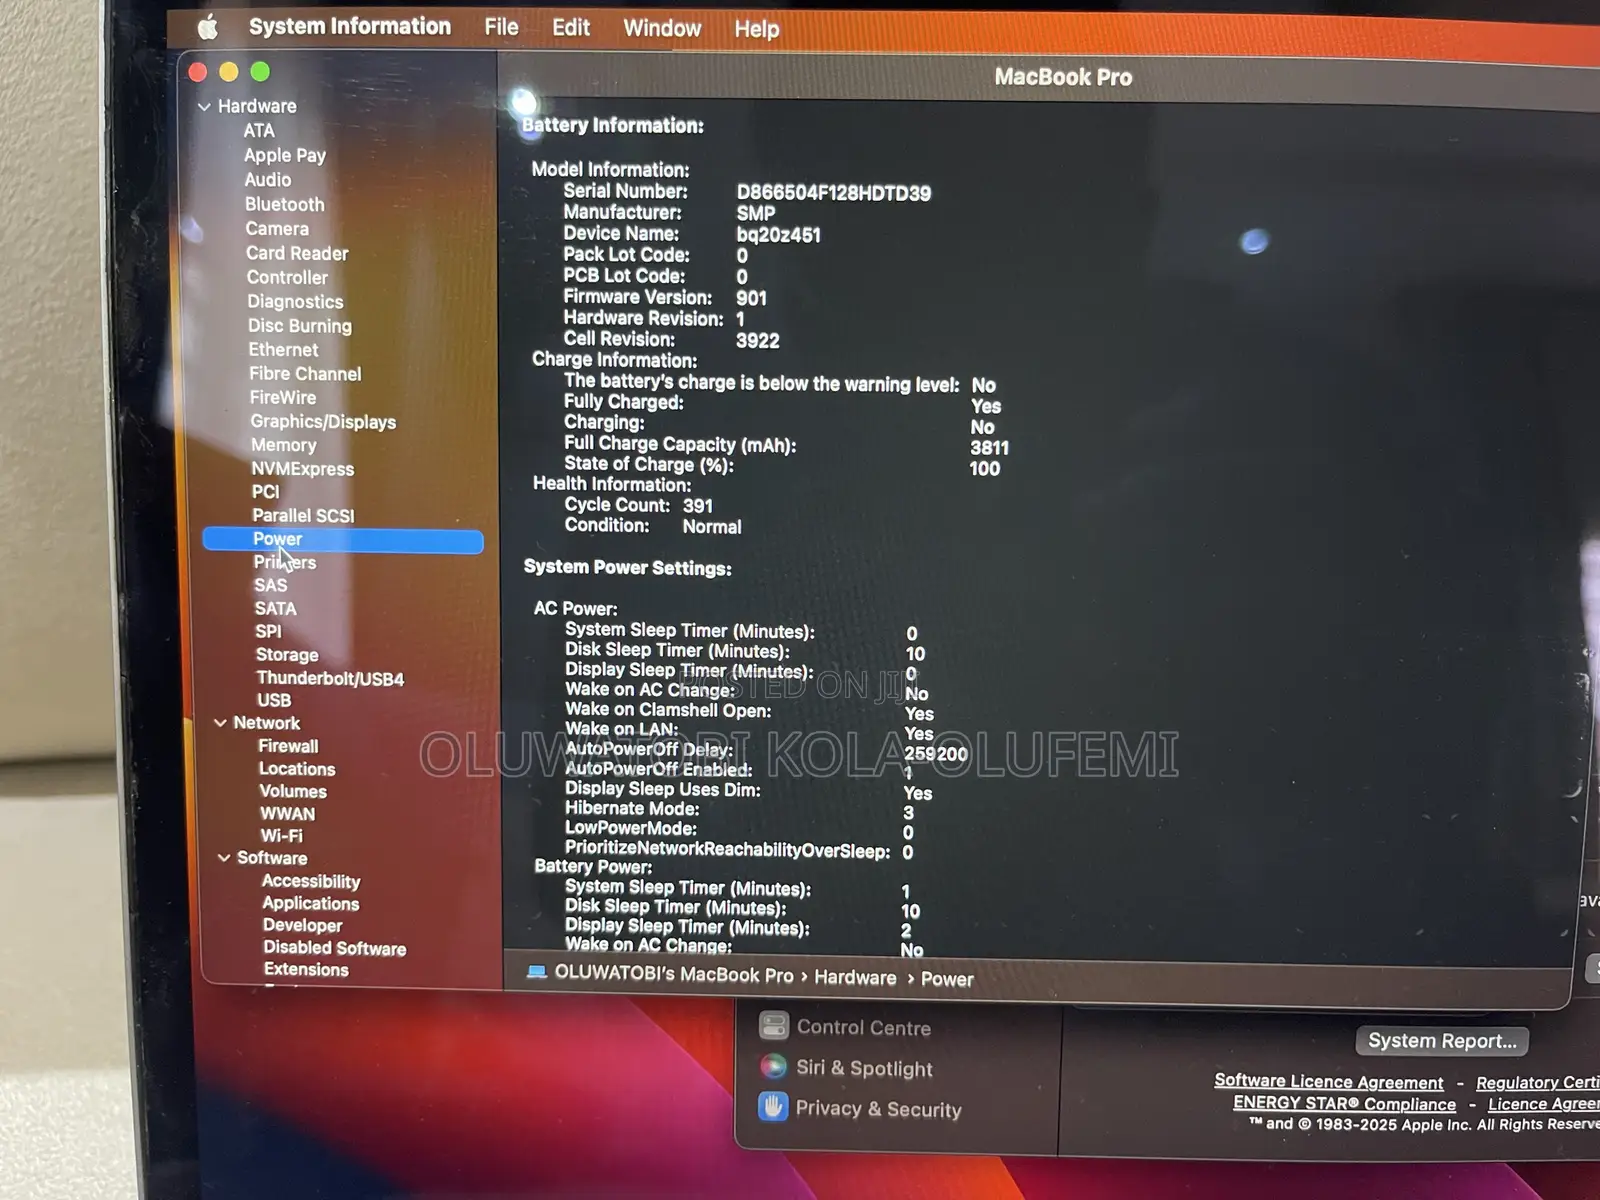Open the Control Centre icon in Settings
The image size is (1600, 1200).
773,1025
